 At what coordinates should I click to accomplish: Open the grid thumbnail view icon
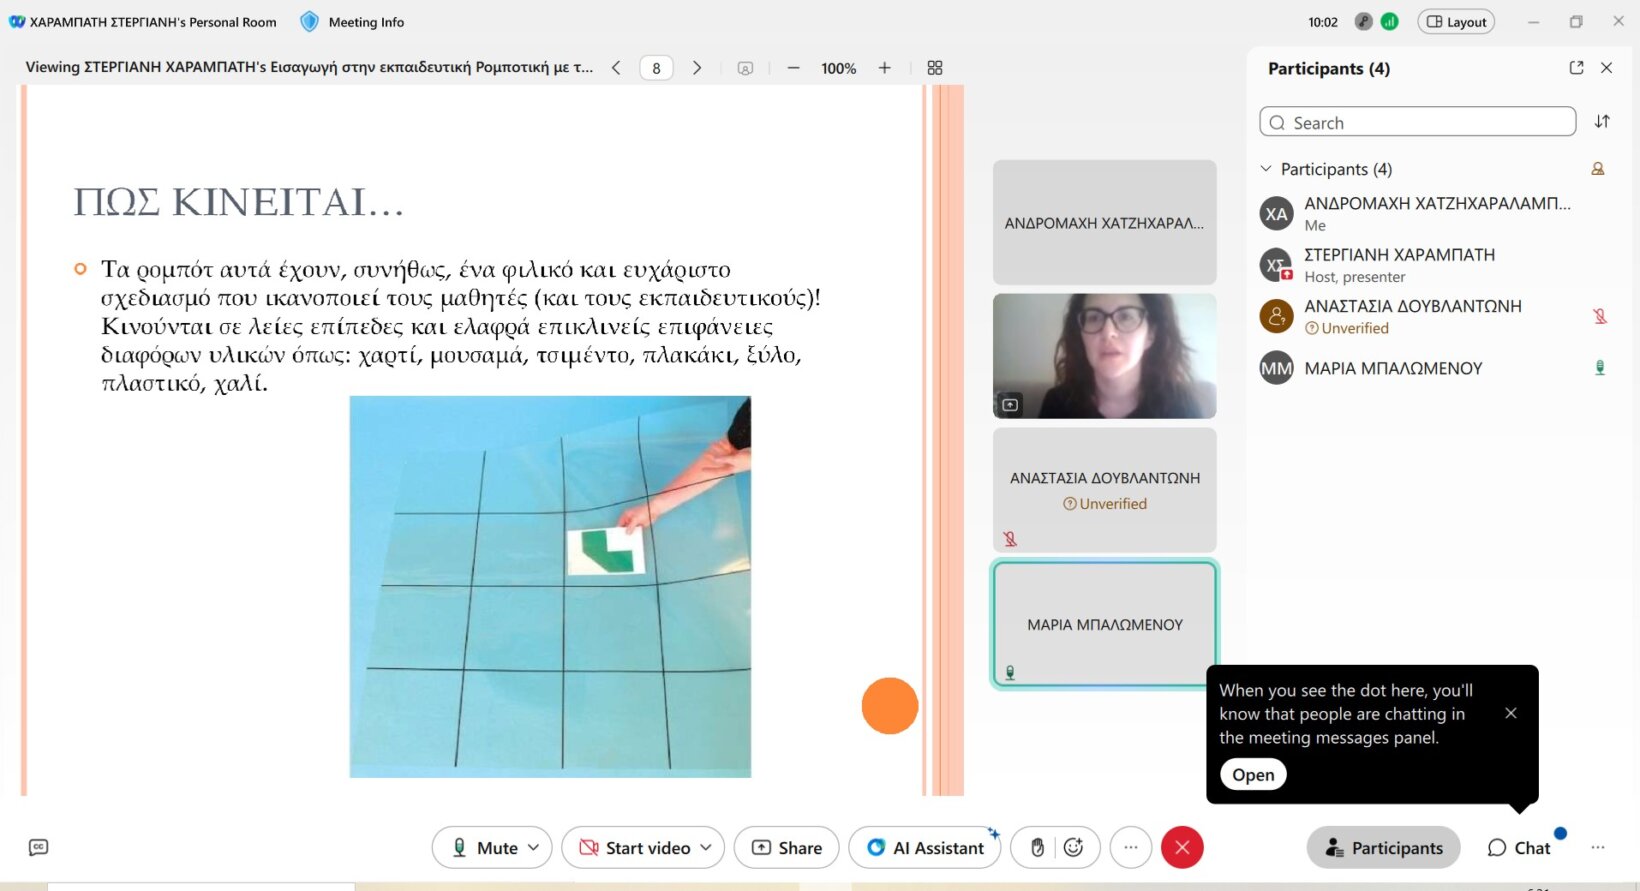[x=935, y=68]
